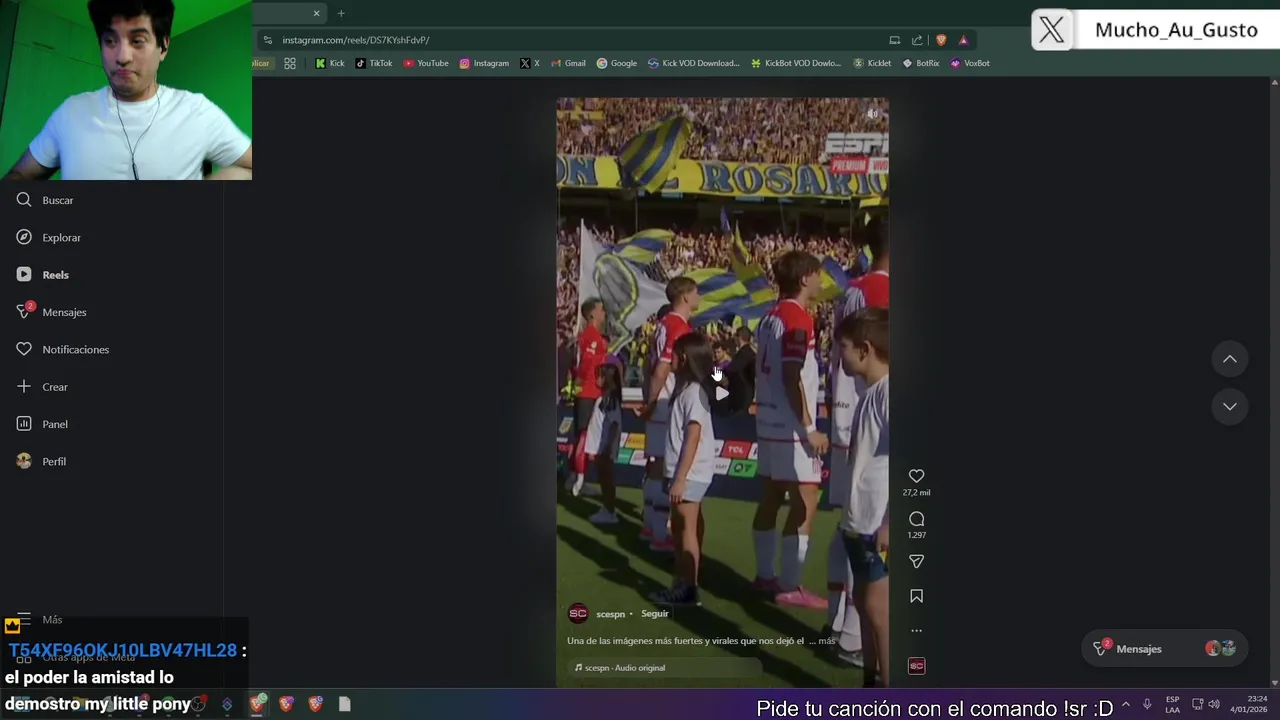Click the microphone icon in system tray
1280x720 pixels.
click(x=1147, y=704)
